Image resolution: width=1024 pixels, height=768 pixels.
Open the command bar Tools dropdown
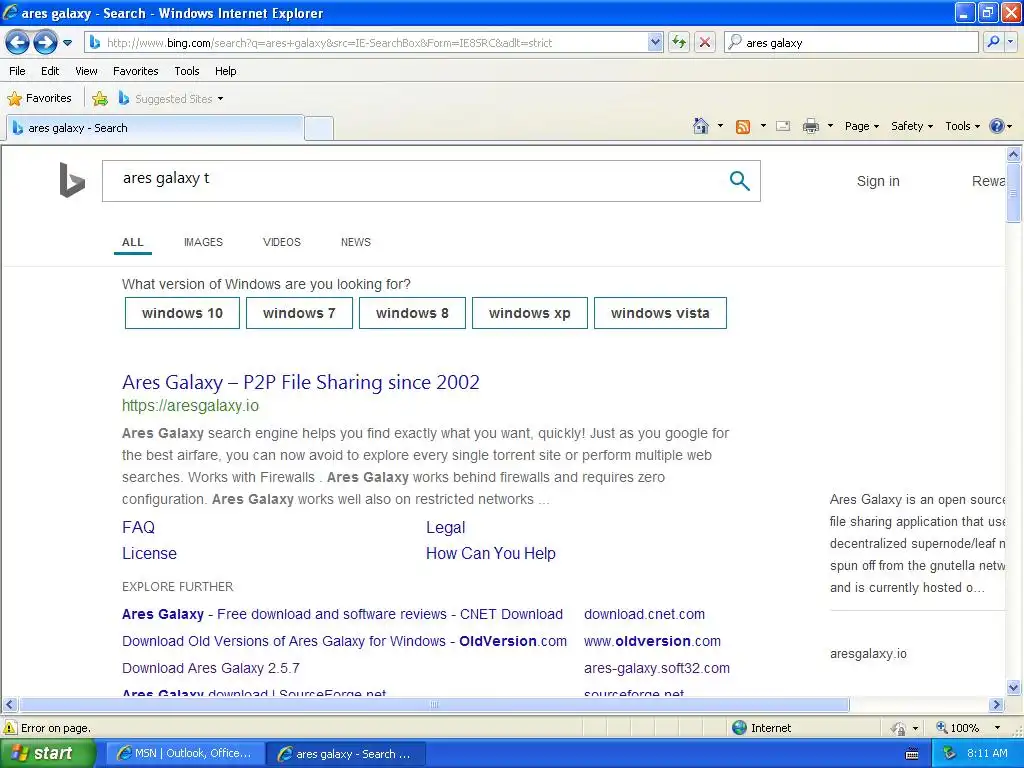coord(962,126)
